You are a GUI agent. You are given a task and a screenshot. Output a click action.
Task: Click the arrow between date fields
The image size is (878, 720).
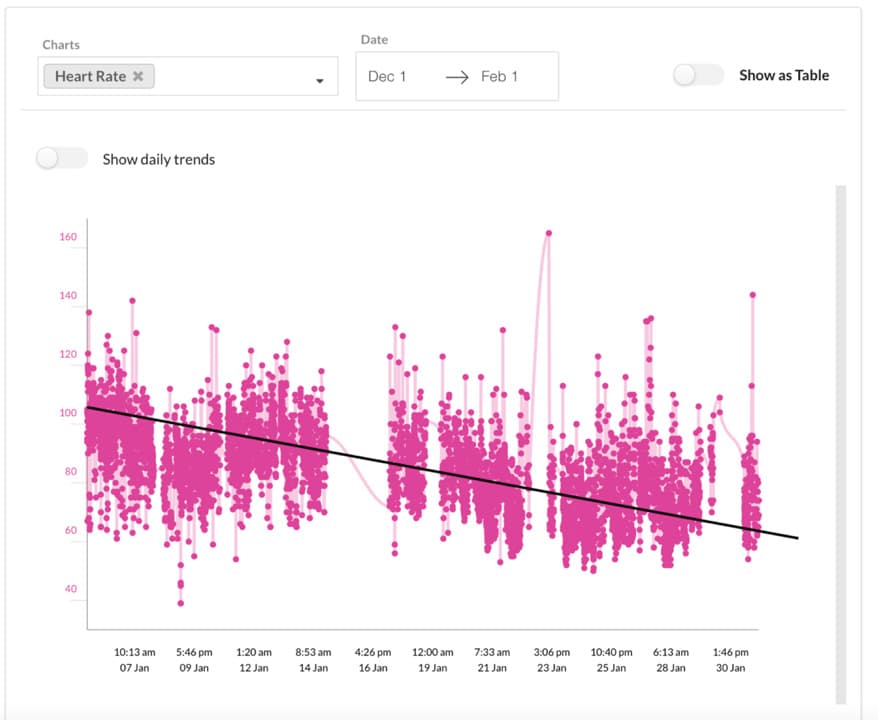[x=457, y=77]
